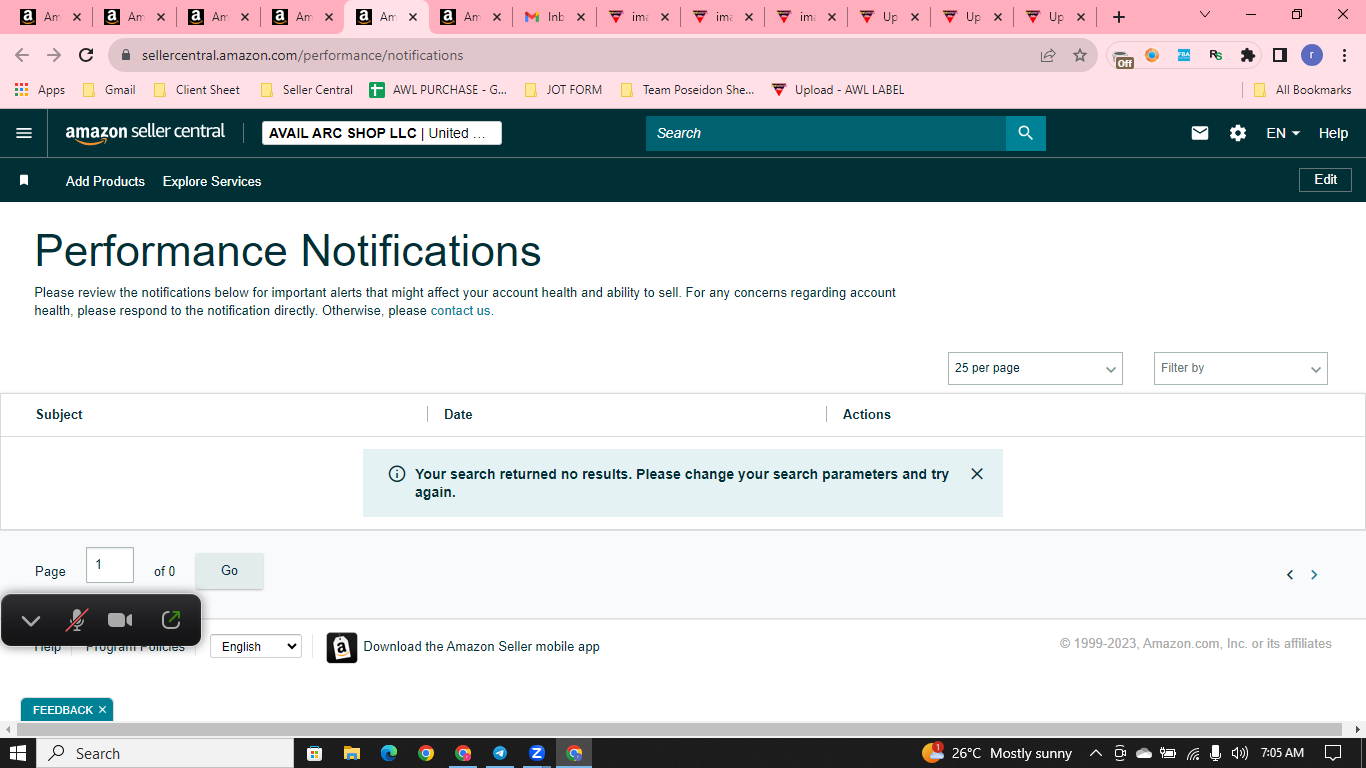This screenshot has height=768, width=1366.
Task: Open the Team Poseidon Sheet bookmark
Action: tap(687, 90)
